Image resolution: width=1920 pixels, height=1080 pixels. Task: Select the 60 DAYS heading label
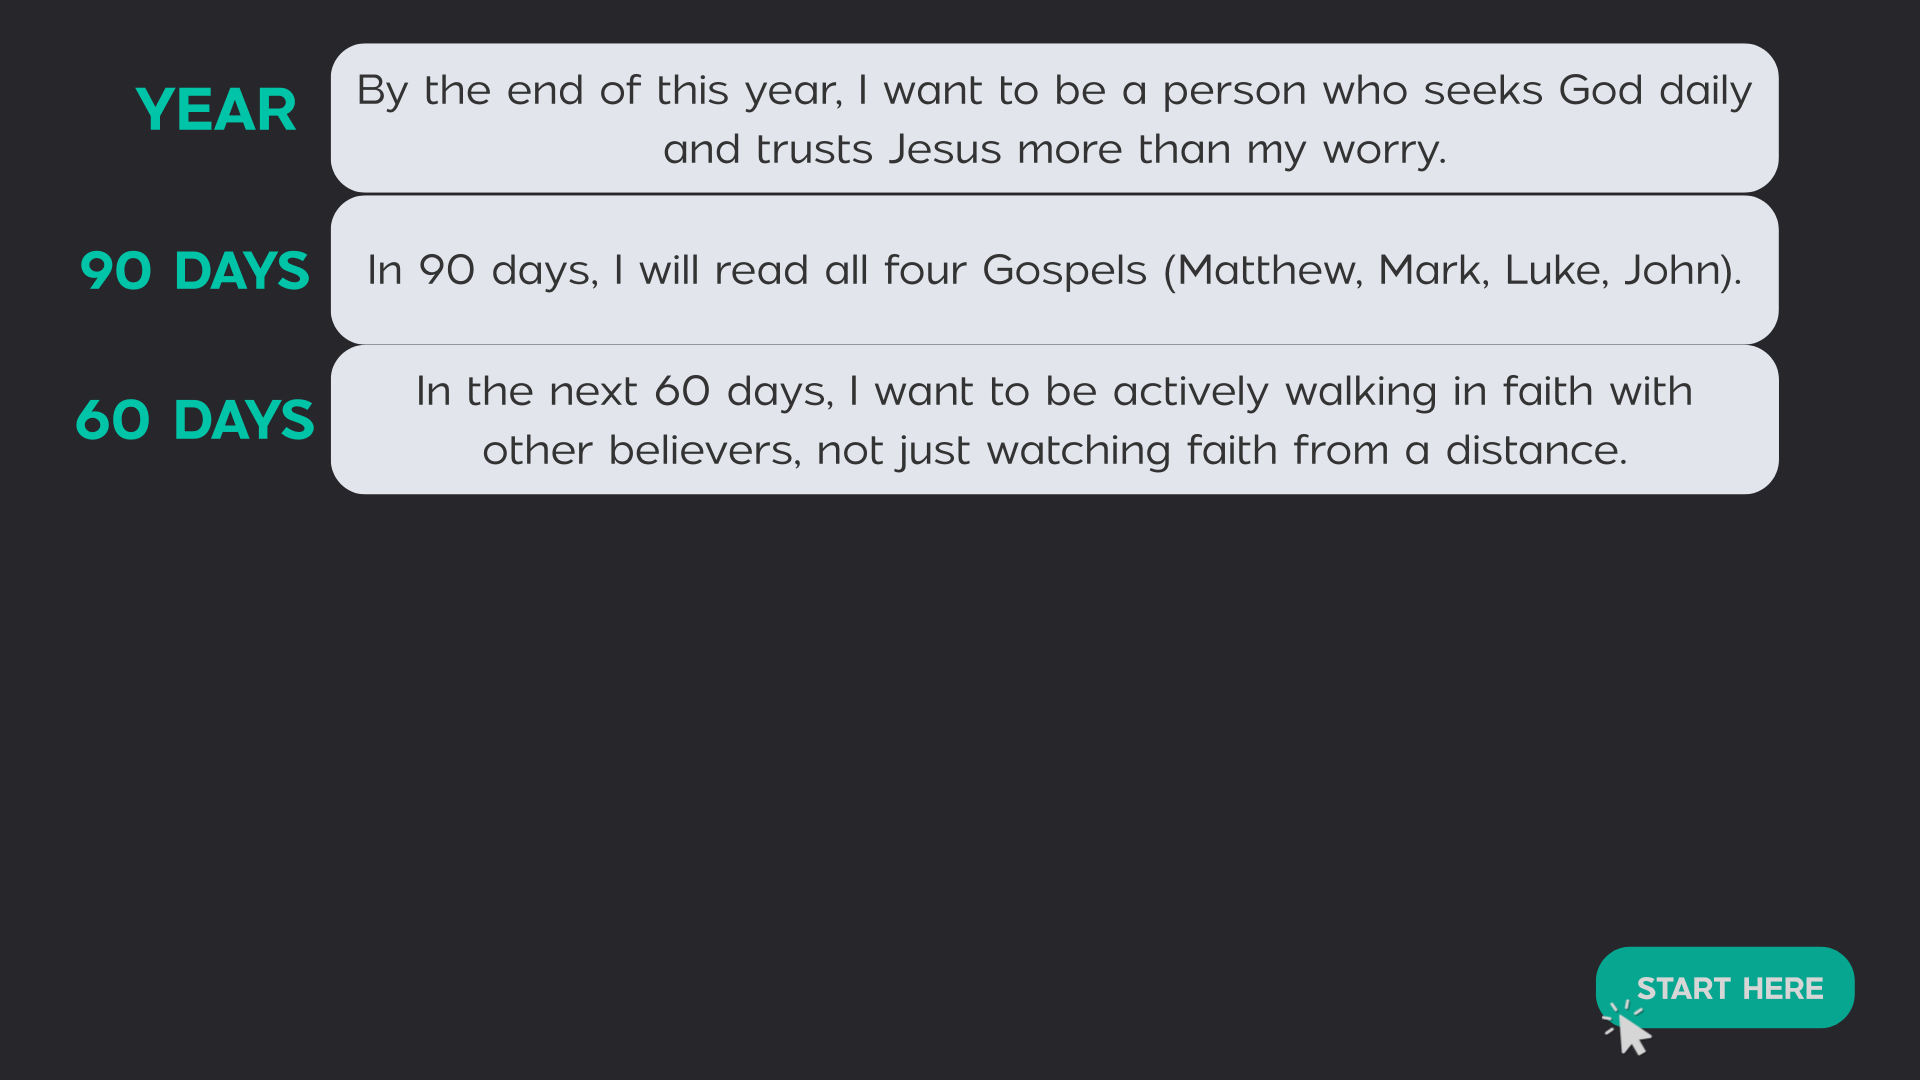(195, 420)
